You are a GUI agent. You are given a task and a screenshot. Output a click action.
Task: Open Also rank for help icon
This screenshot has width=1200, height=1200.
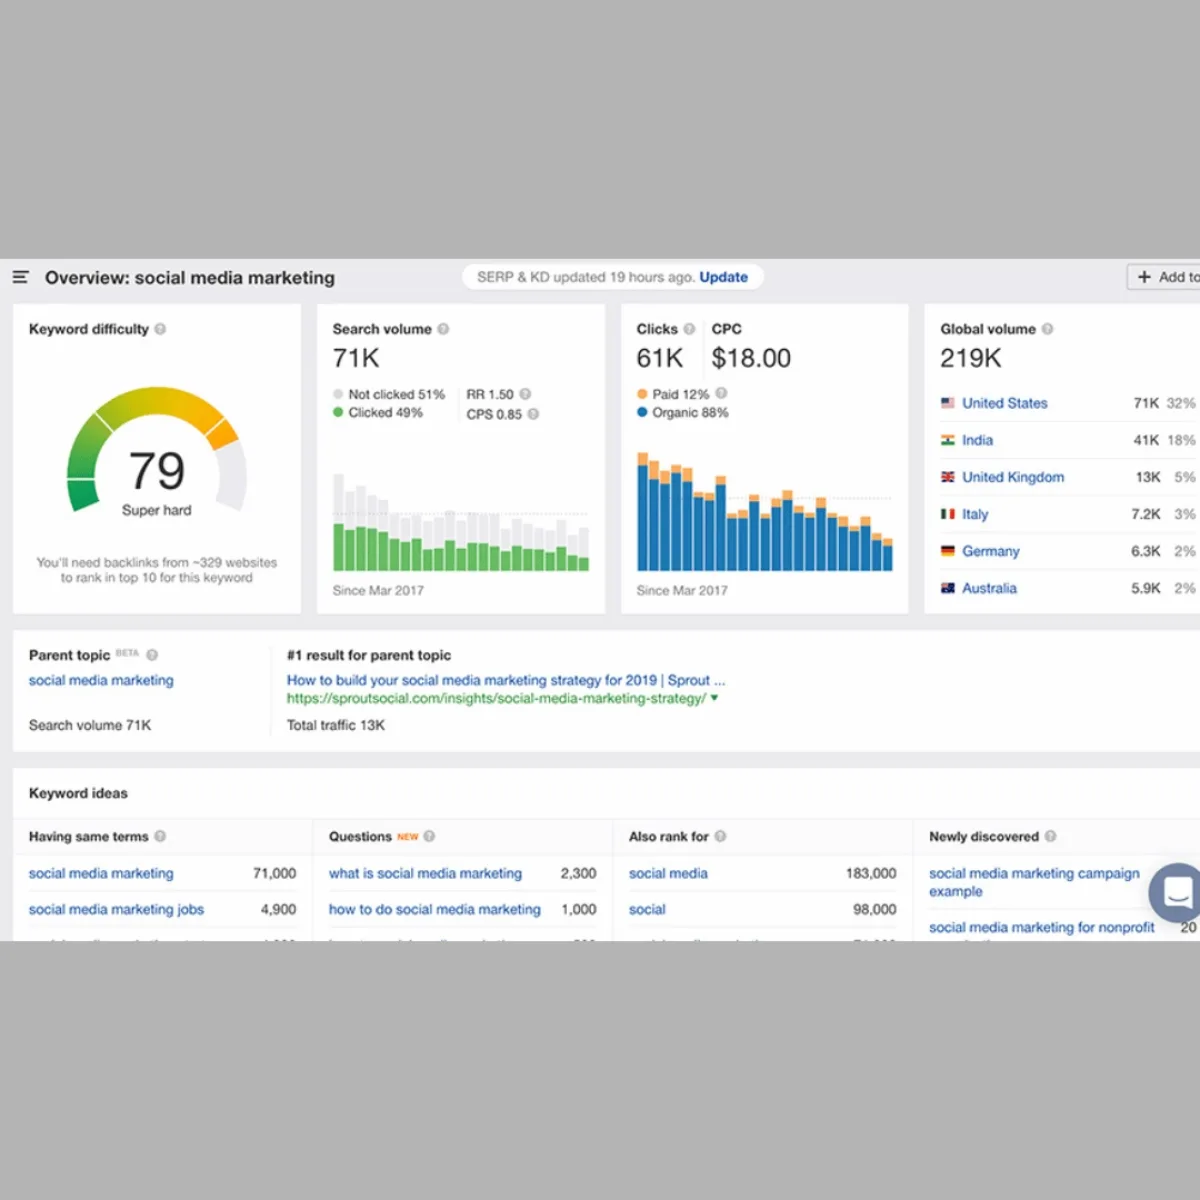[720, 836]
